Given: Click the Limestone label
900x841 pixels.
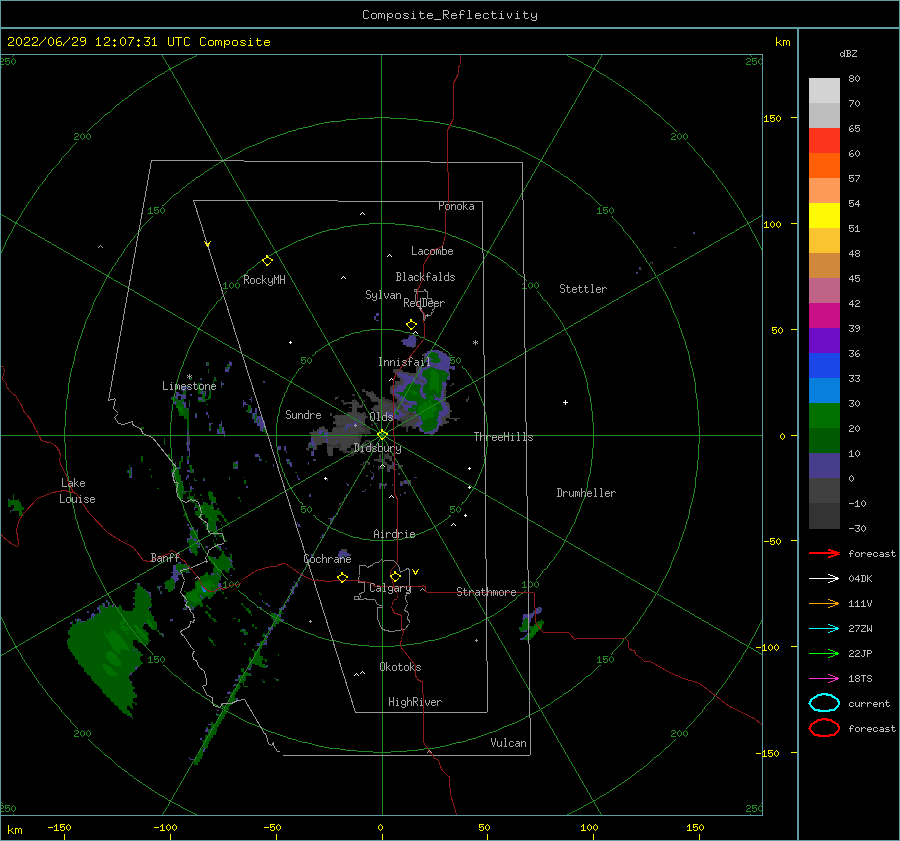Looking at the screenshot, I should tap(189, 386).
